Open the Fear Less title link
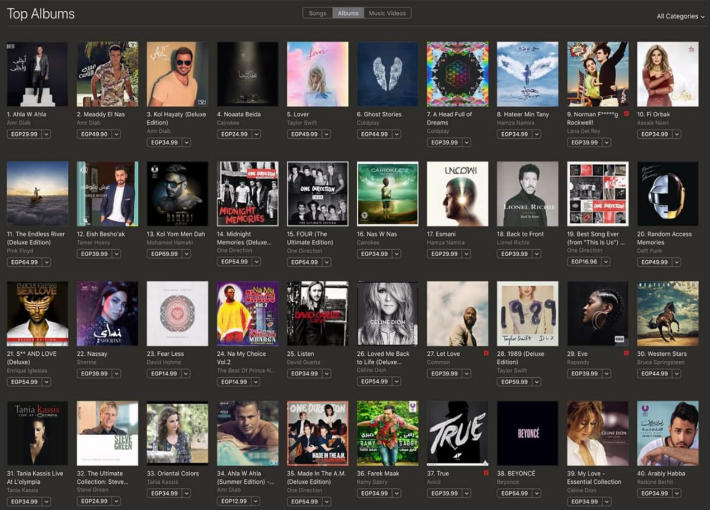Screen dimensions: 710x510 pyautogui.click(x=165, y=354)
